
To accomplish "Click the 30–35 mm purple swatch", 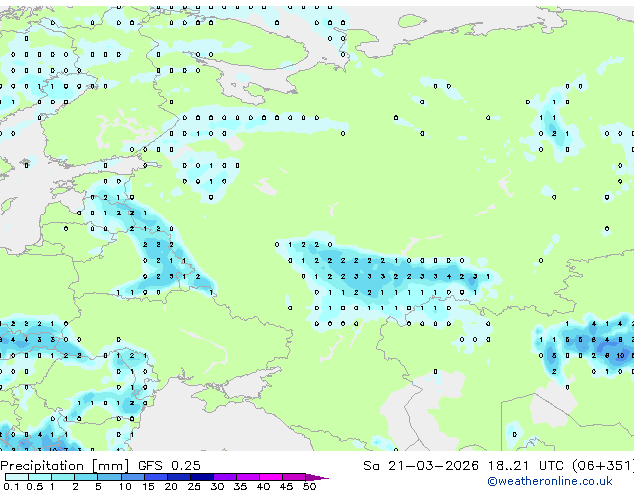I will (224, 477).
